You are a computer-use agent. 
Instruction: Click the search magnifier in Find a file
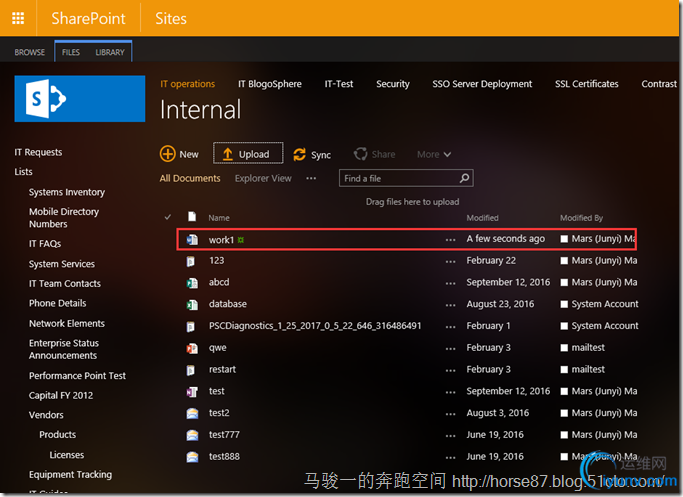click(465, 178)
